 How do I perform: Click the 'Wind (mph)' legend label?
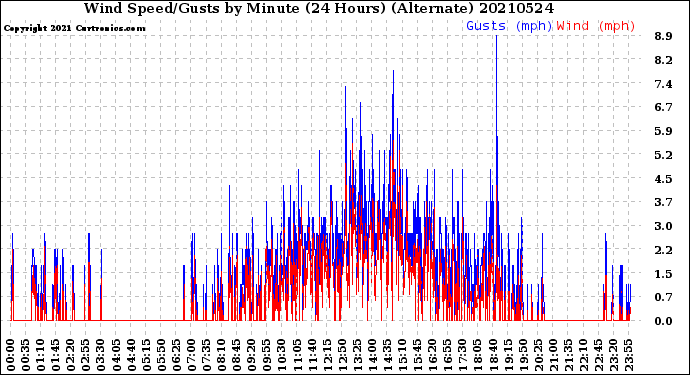pos(596,26)
